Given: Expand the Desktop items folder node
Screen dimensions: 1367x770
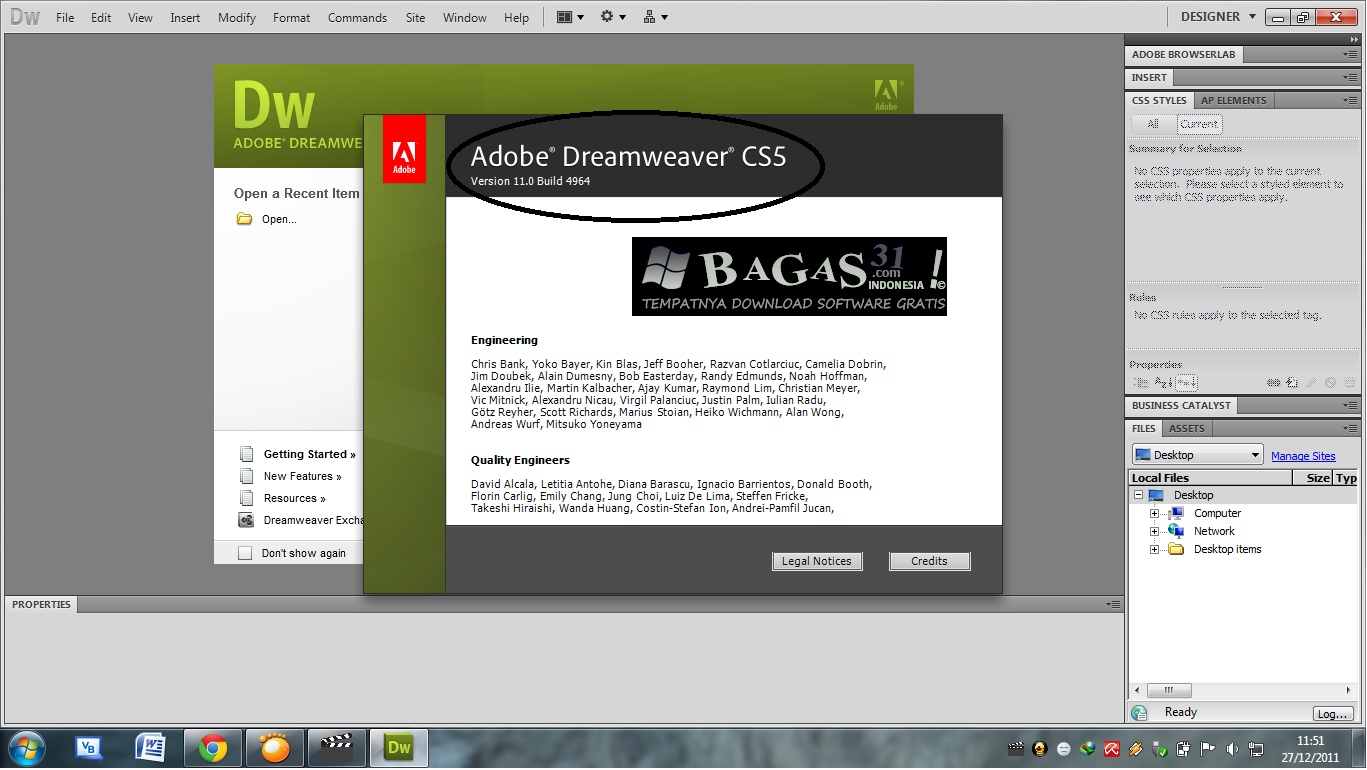Looking at the screenshot, I should click(1154, 549).
